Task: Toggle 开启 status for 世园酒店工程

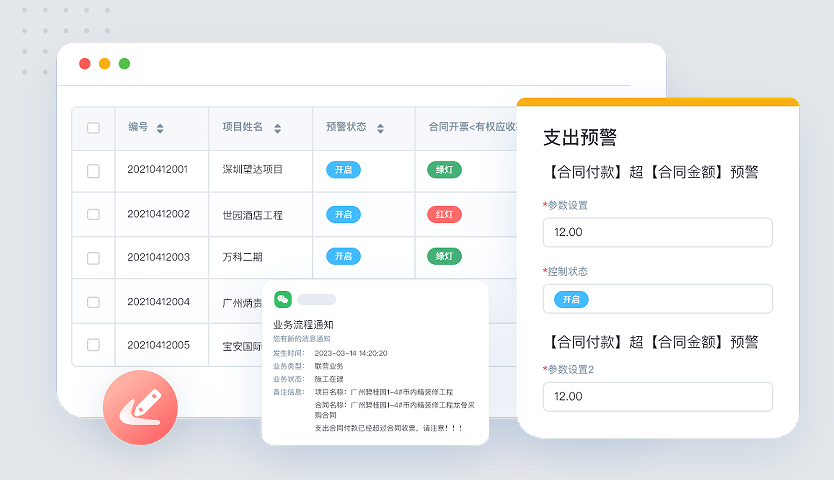Action: click(x=343, y=214)
